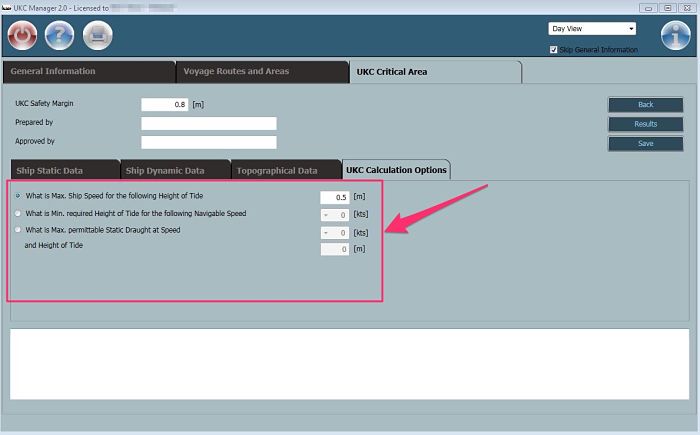Click the Prepared by text field

coord(208,123)
